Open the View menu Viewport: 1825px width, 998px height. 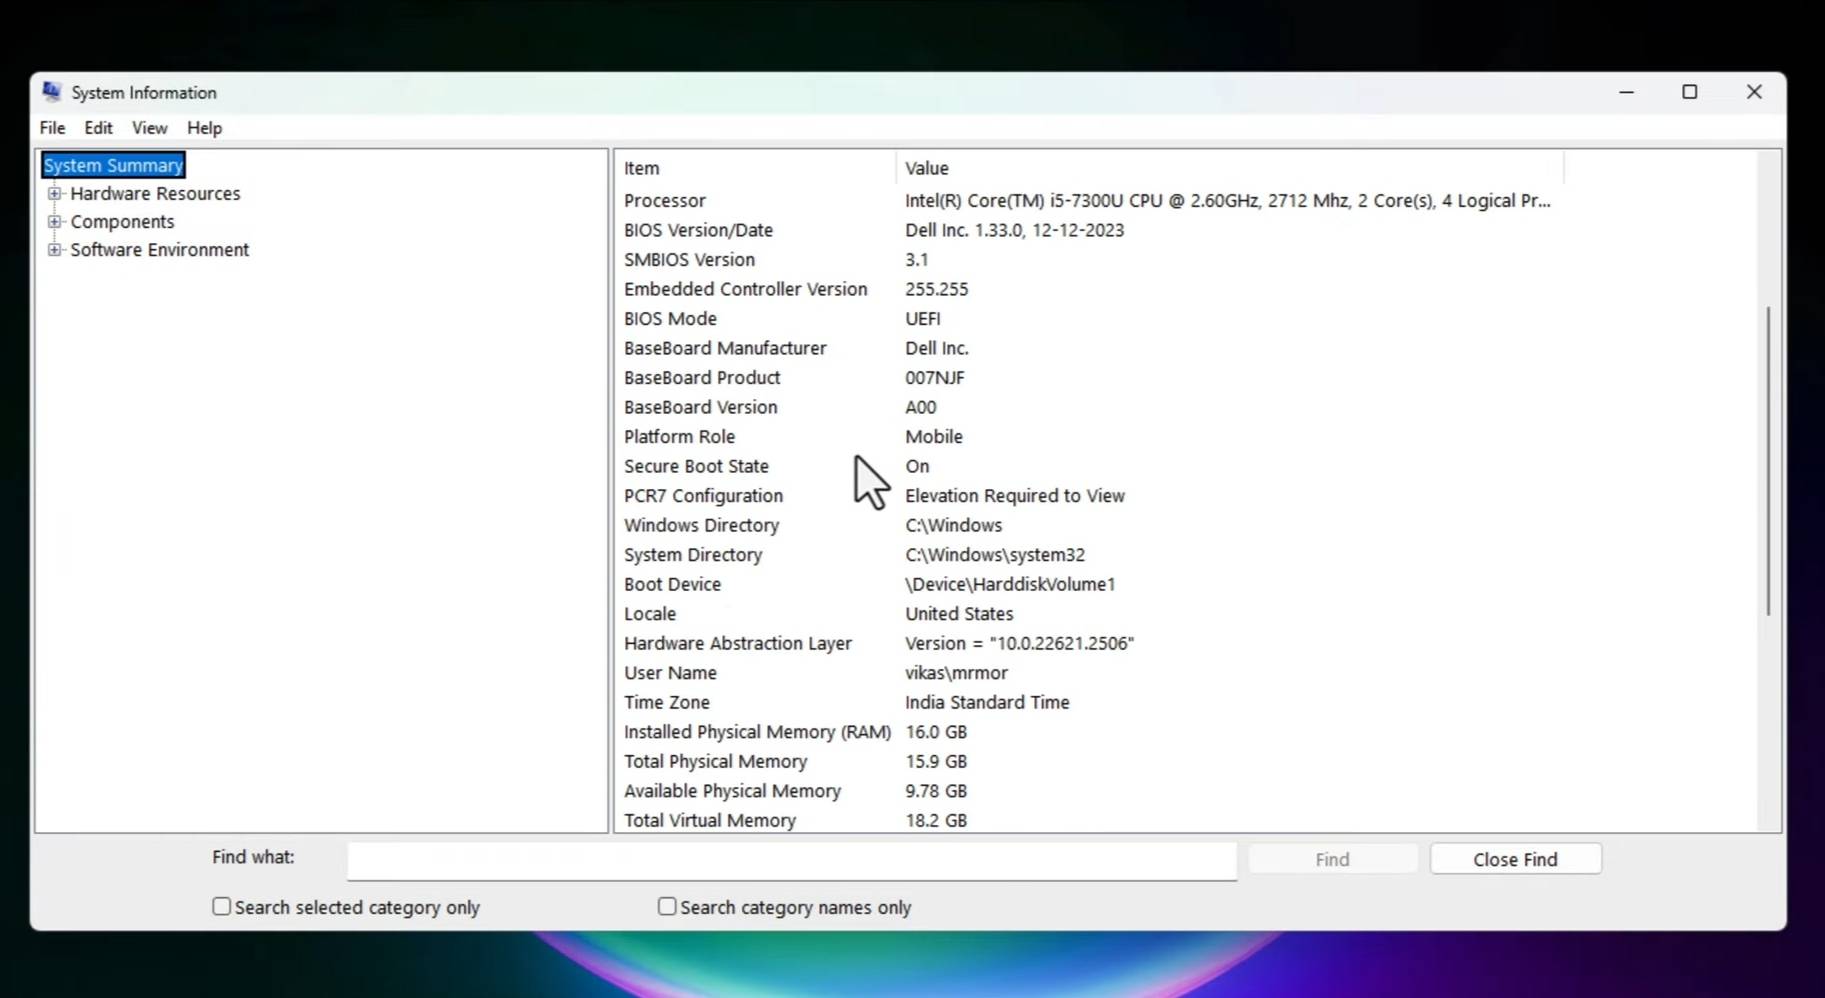pyautogui.click(x=150, y=128)
